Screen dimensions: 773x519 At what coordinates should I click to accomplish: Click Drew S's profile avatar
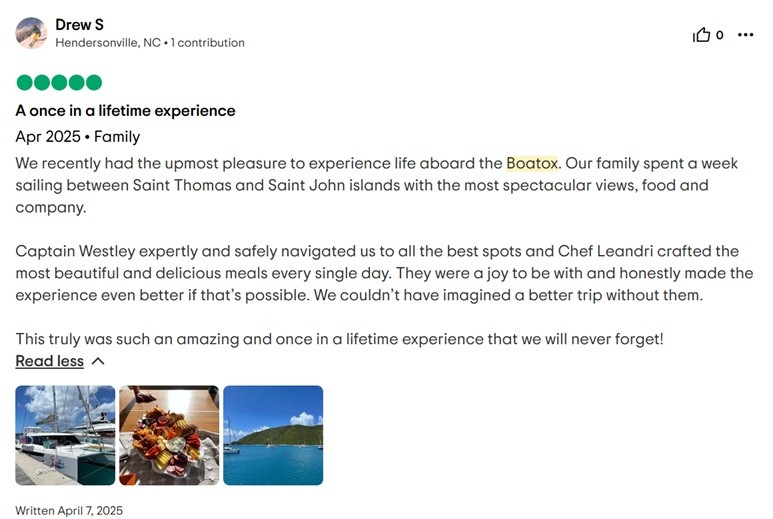pyautogui.click(x=31, y=33)
